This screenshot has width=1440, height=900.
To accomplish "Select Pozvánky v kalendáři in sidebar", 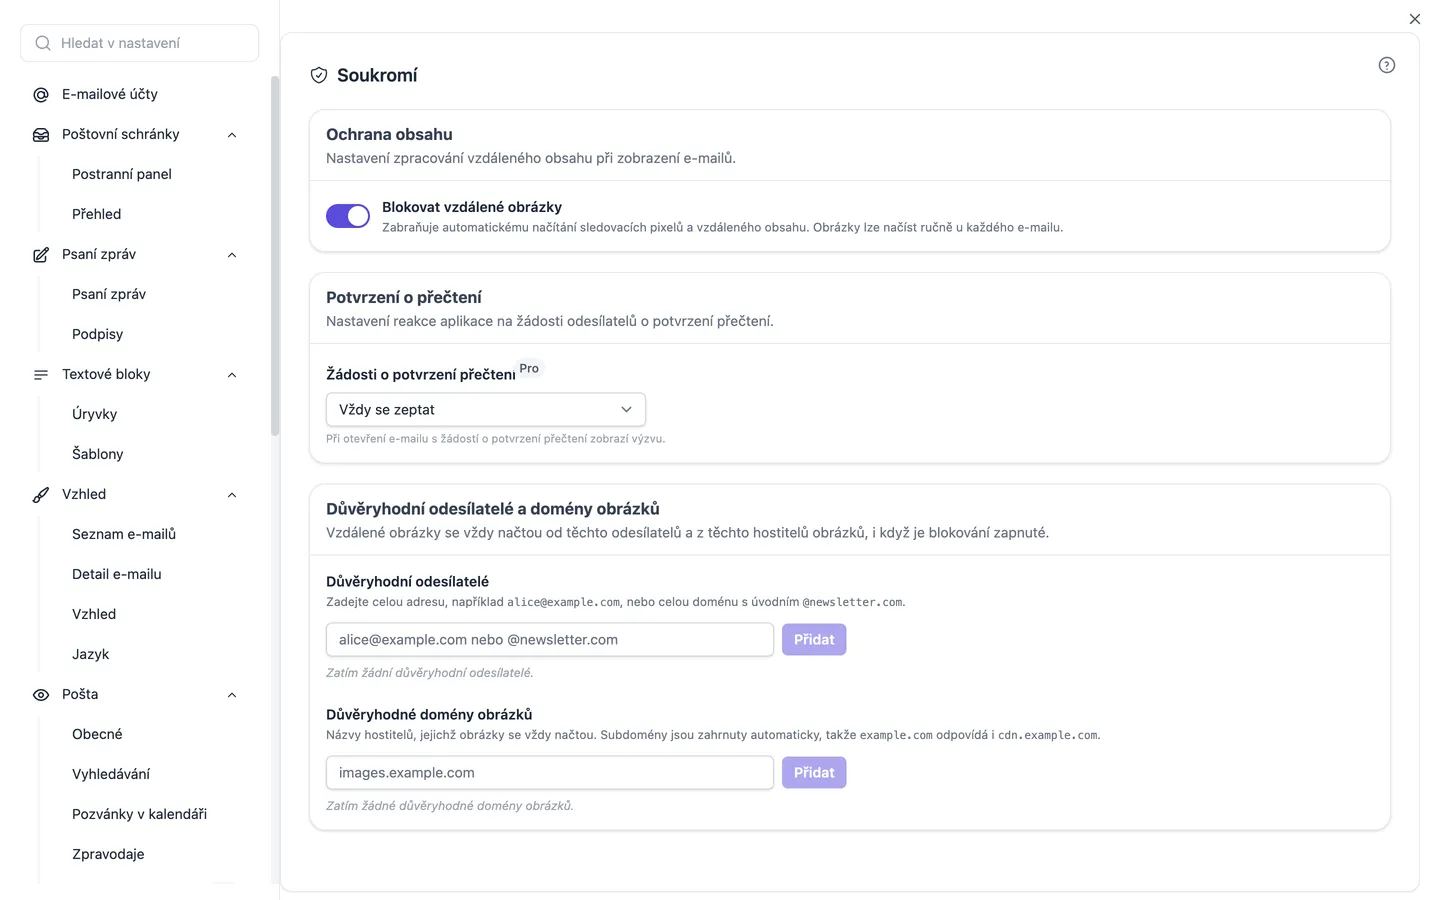I will [x=139, y=814].
